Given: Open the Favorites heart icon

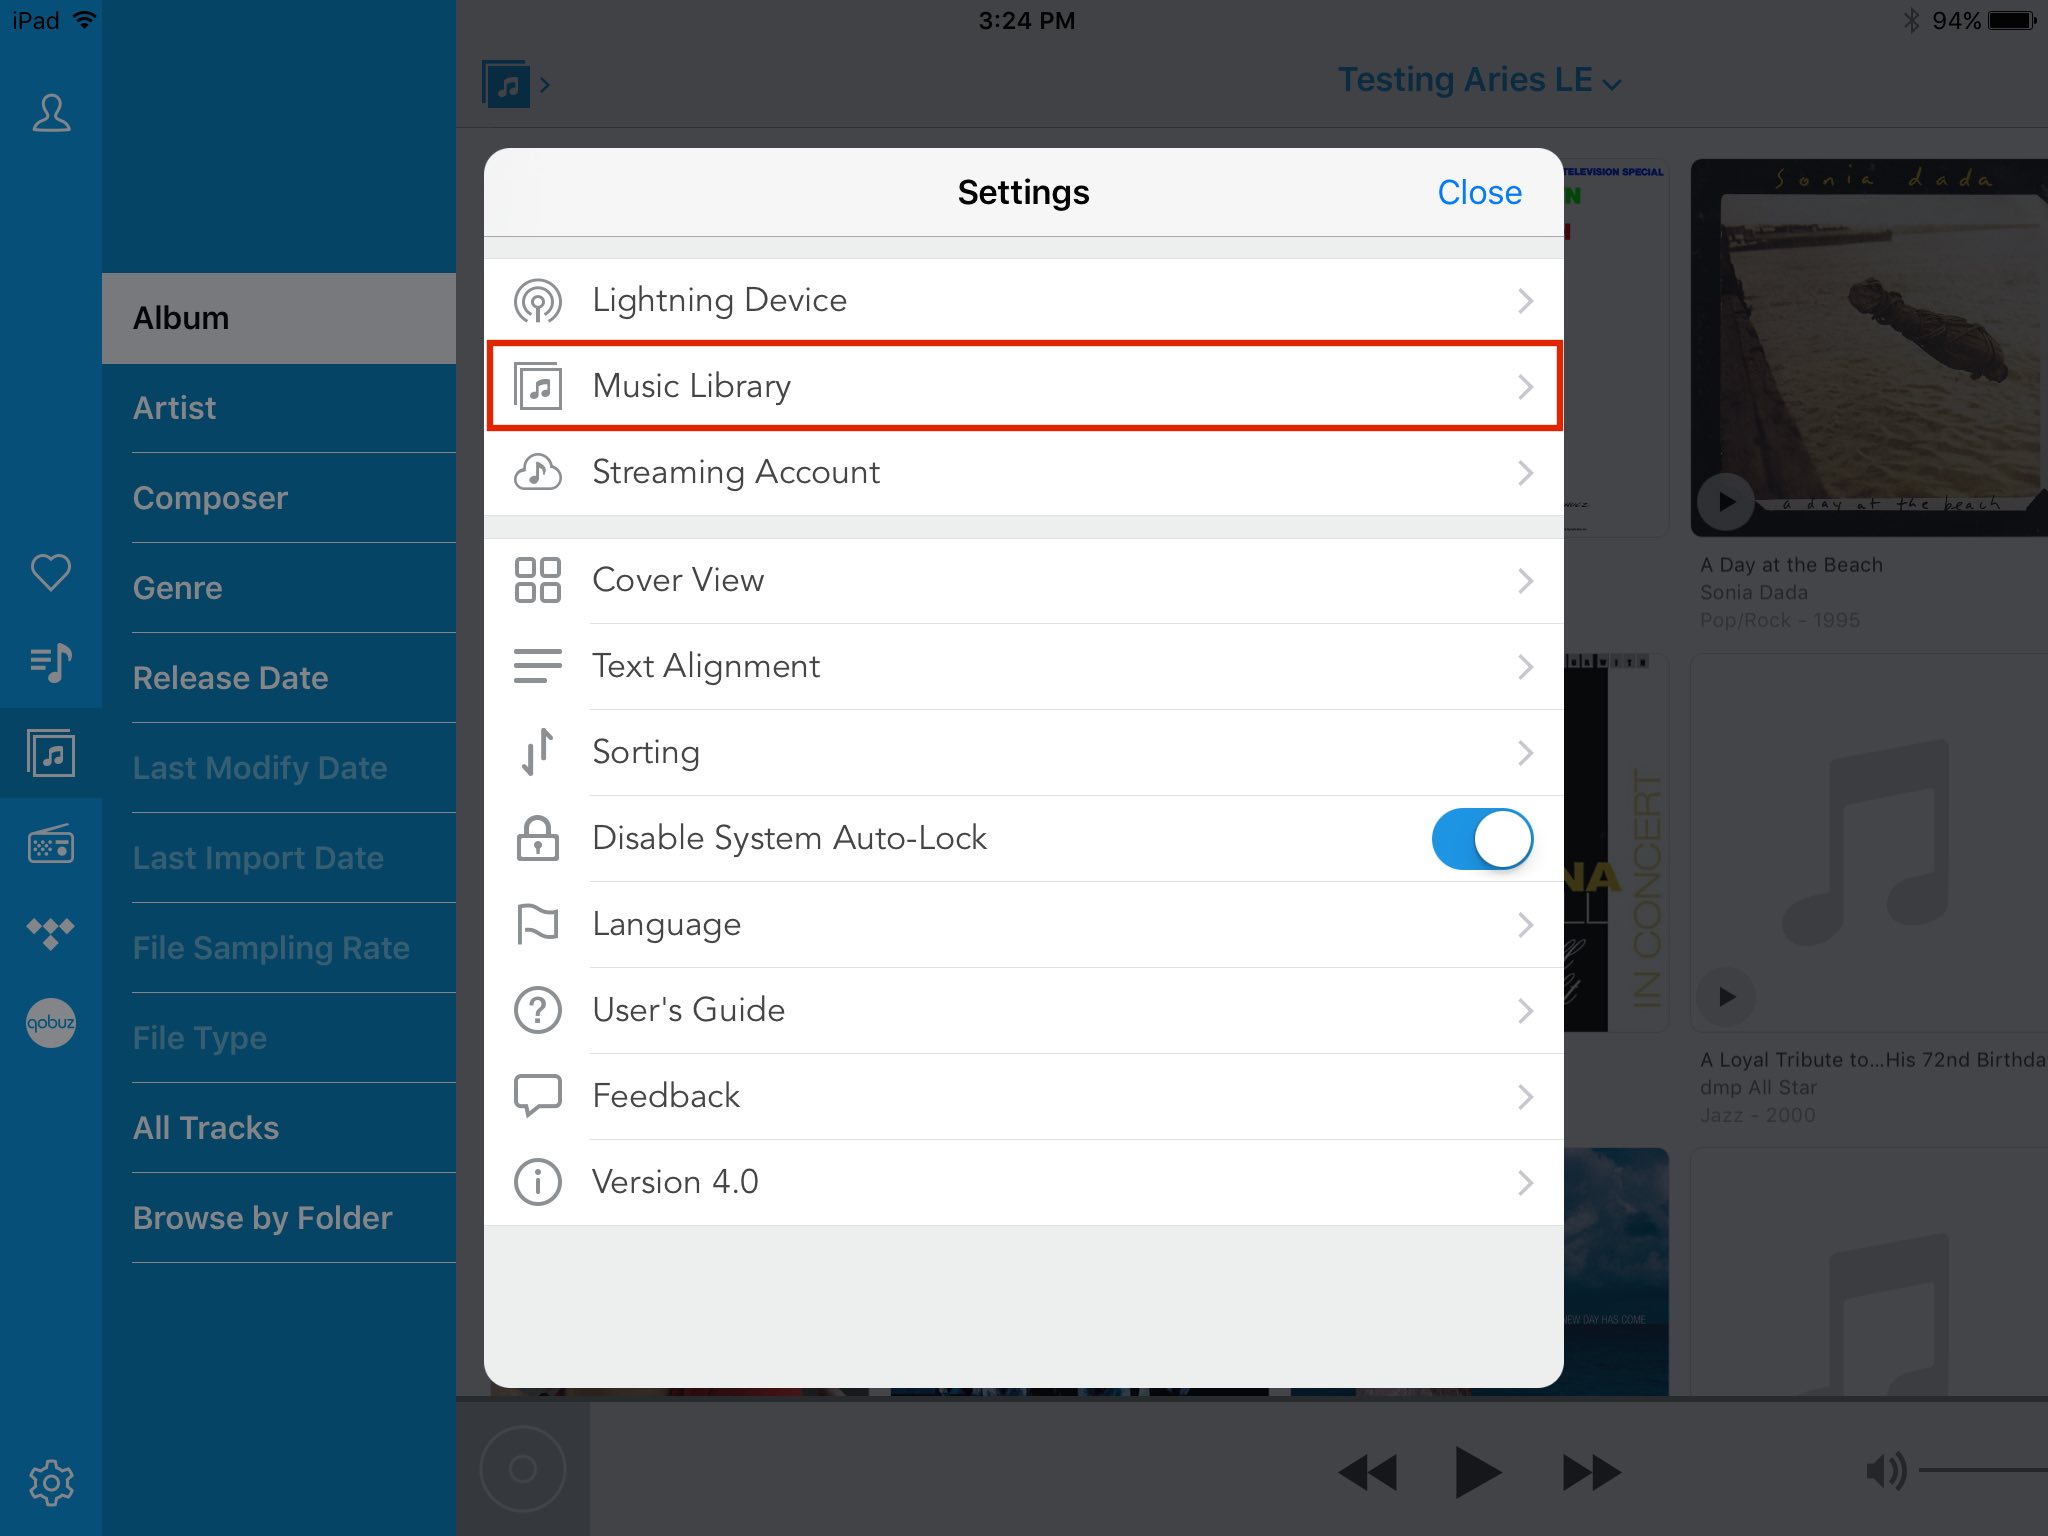Looking at the screenshot, I should pyautogui.click(x=48, y=571).
